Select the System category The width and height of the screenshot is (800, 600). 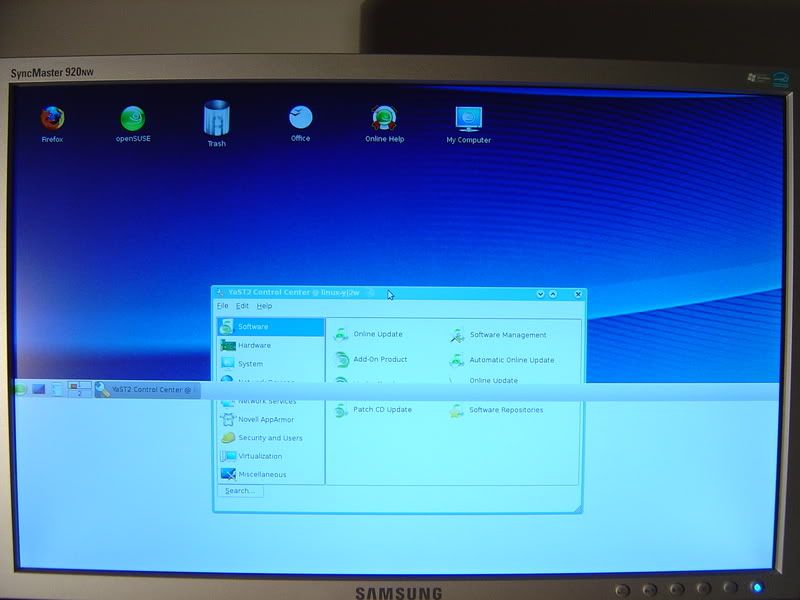(x=271, y=364)
